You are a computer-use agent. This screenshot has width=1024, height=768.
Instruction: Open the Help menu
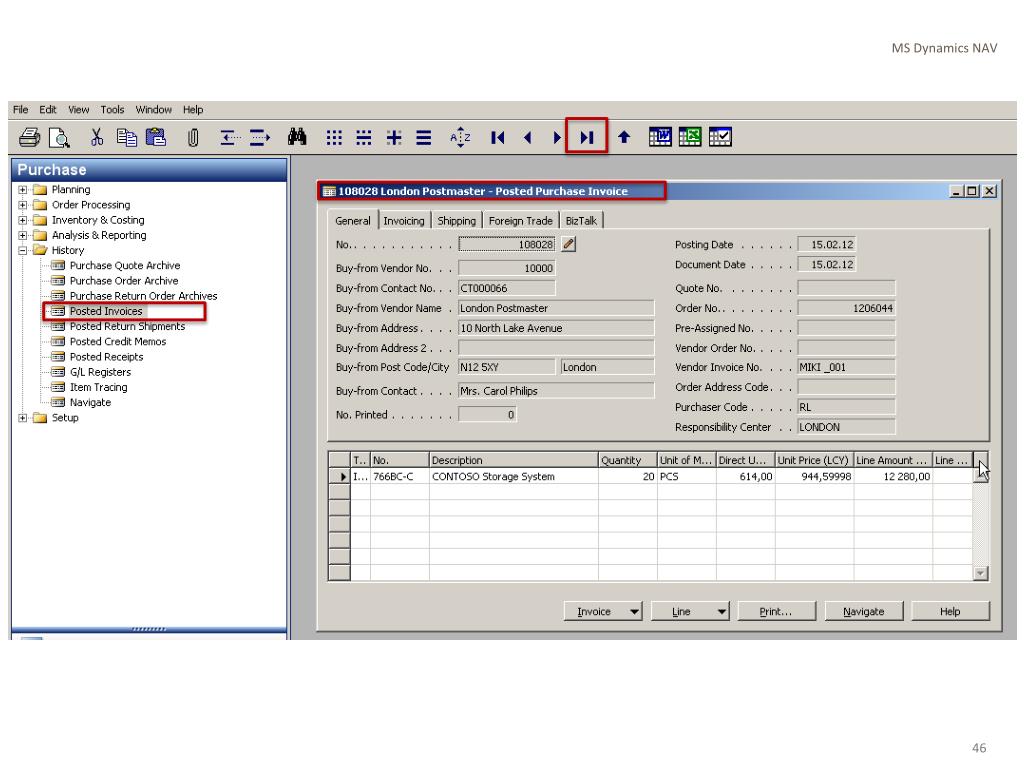click(x=193, y=110)
